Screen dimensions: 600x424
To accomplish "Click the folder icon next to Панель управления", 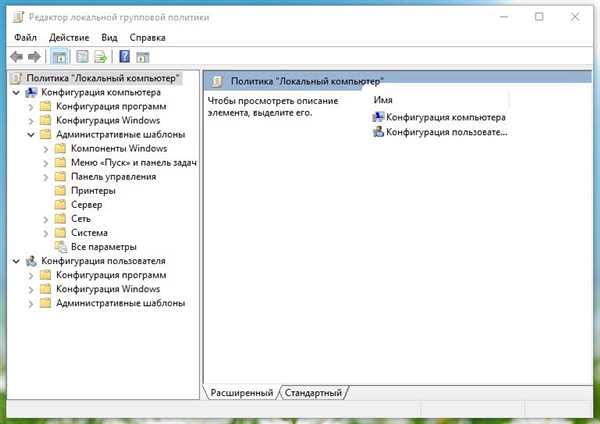I will coord(60,176).
